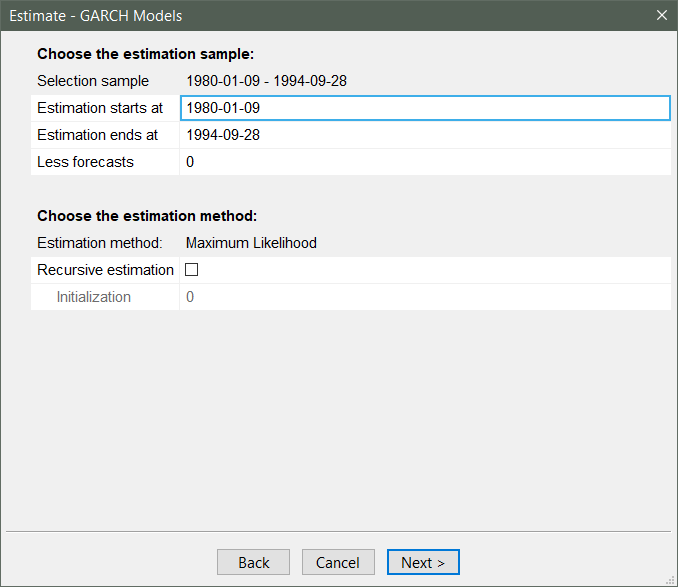
Task: Click the 'Recursive estimation' label text
Action: tap(105, 270)
